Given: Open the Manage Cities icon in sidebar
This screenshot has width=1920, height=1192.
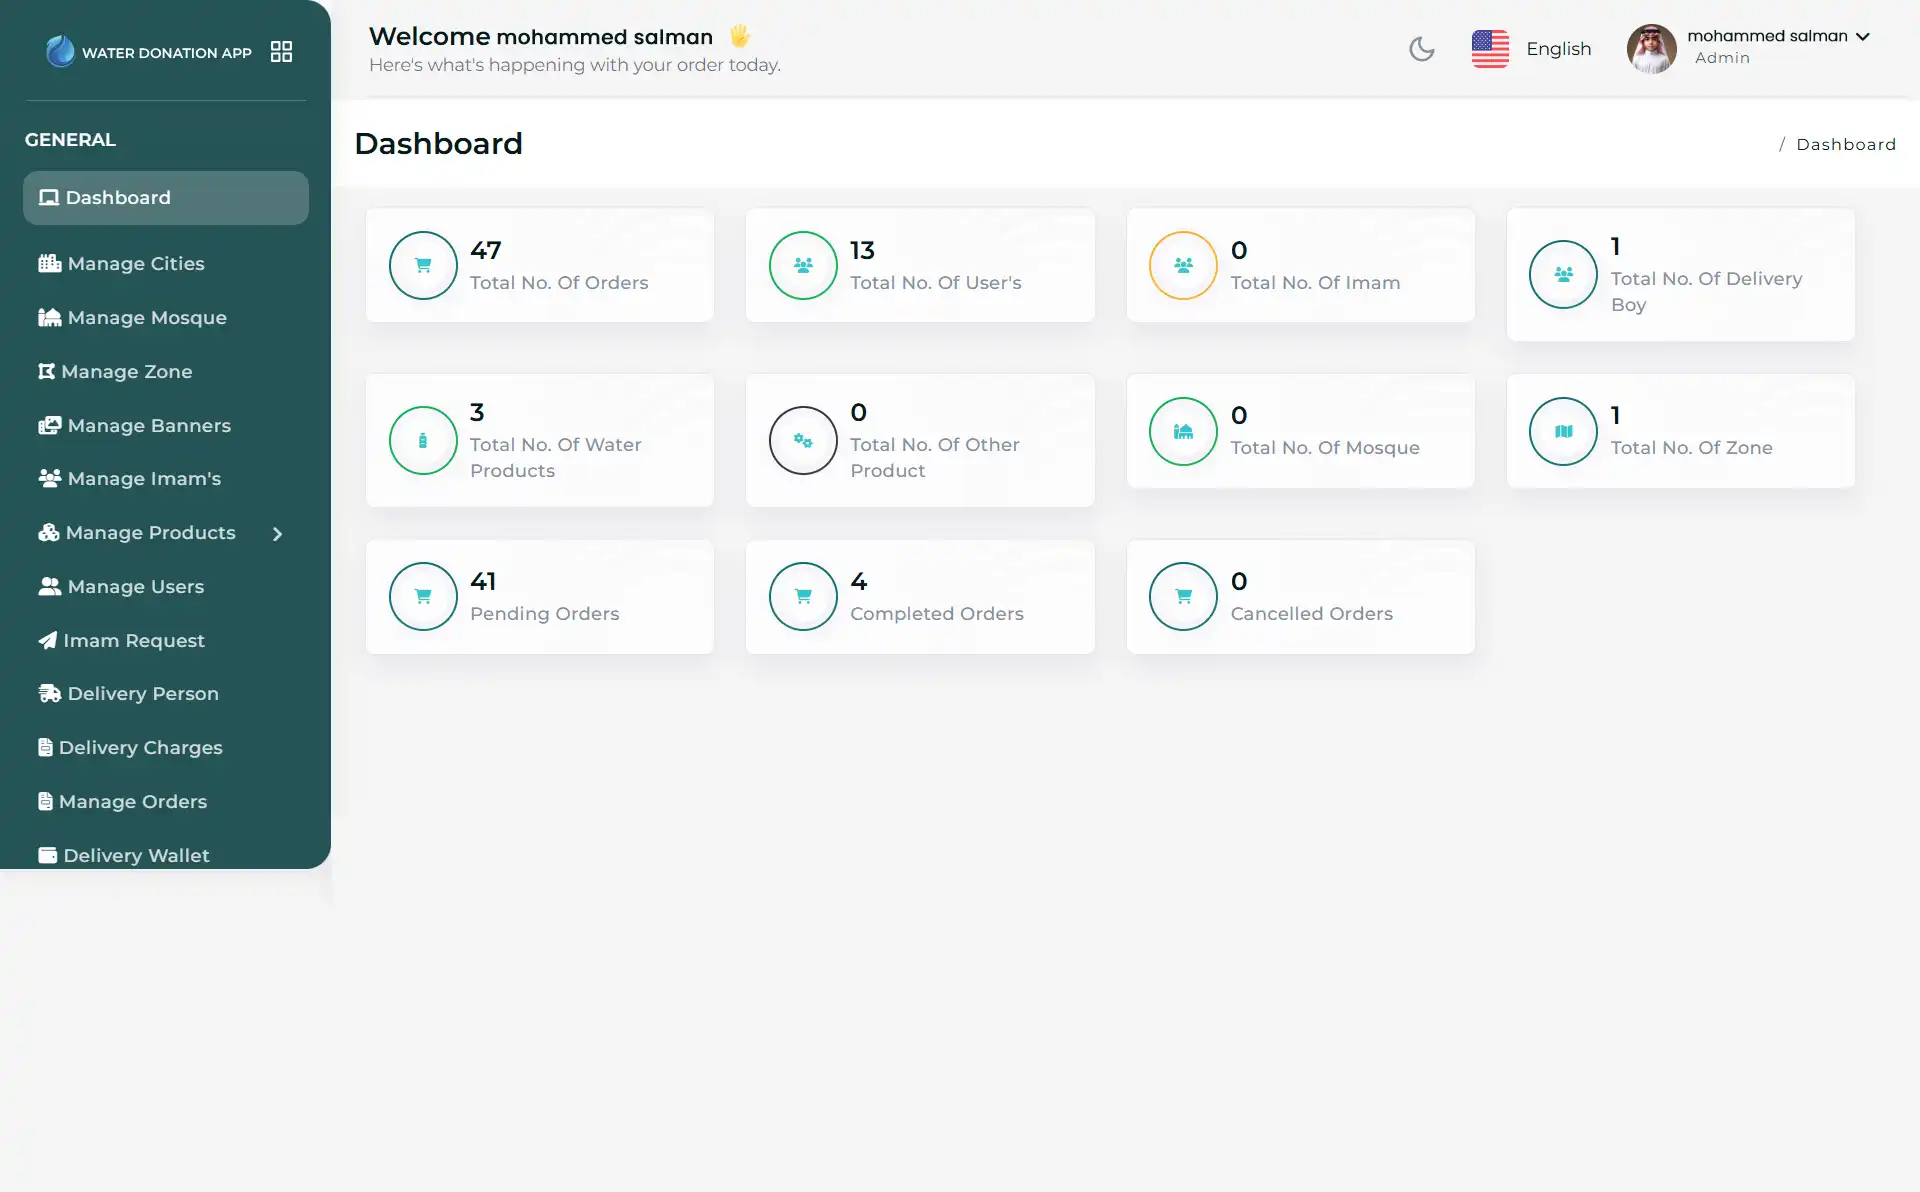Looking at the screenshot, I should (48, 263).
